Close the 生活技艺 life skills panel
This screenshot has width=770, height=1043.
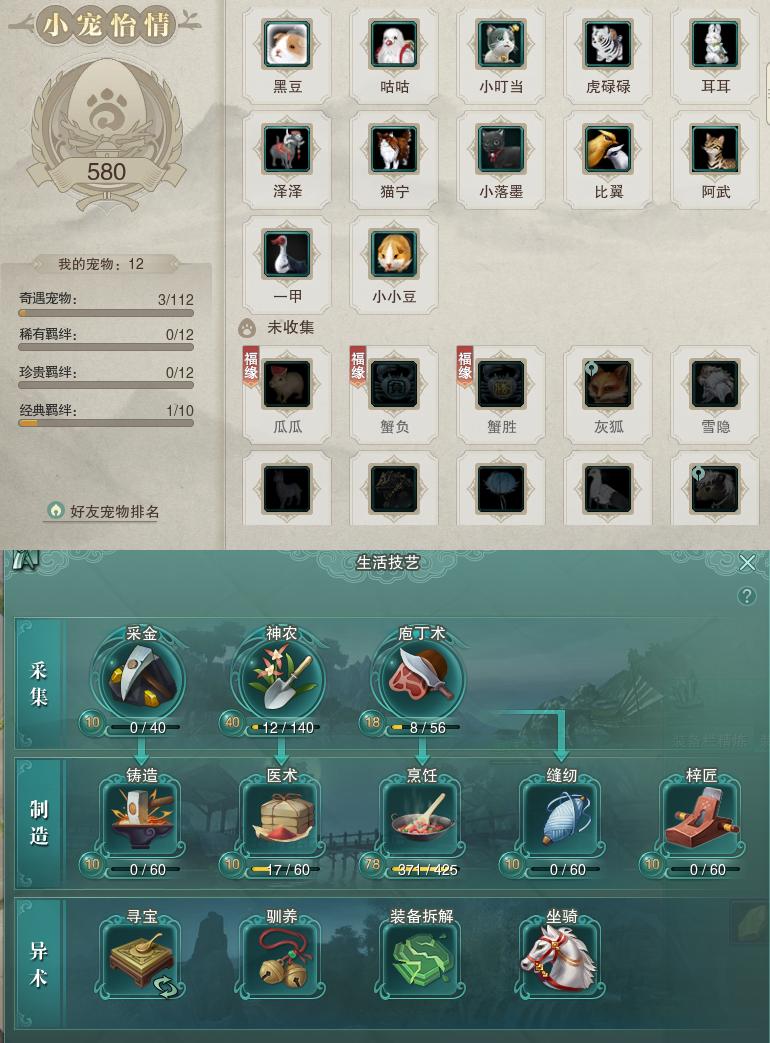click(x=747, y=563)
